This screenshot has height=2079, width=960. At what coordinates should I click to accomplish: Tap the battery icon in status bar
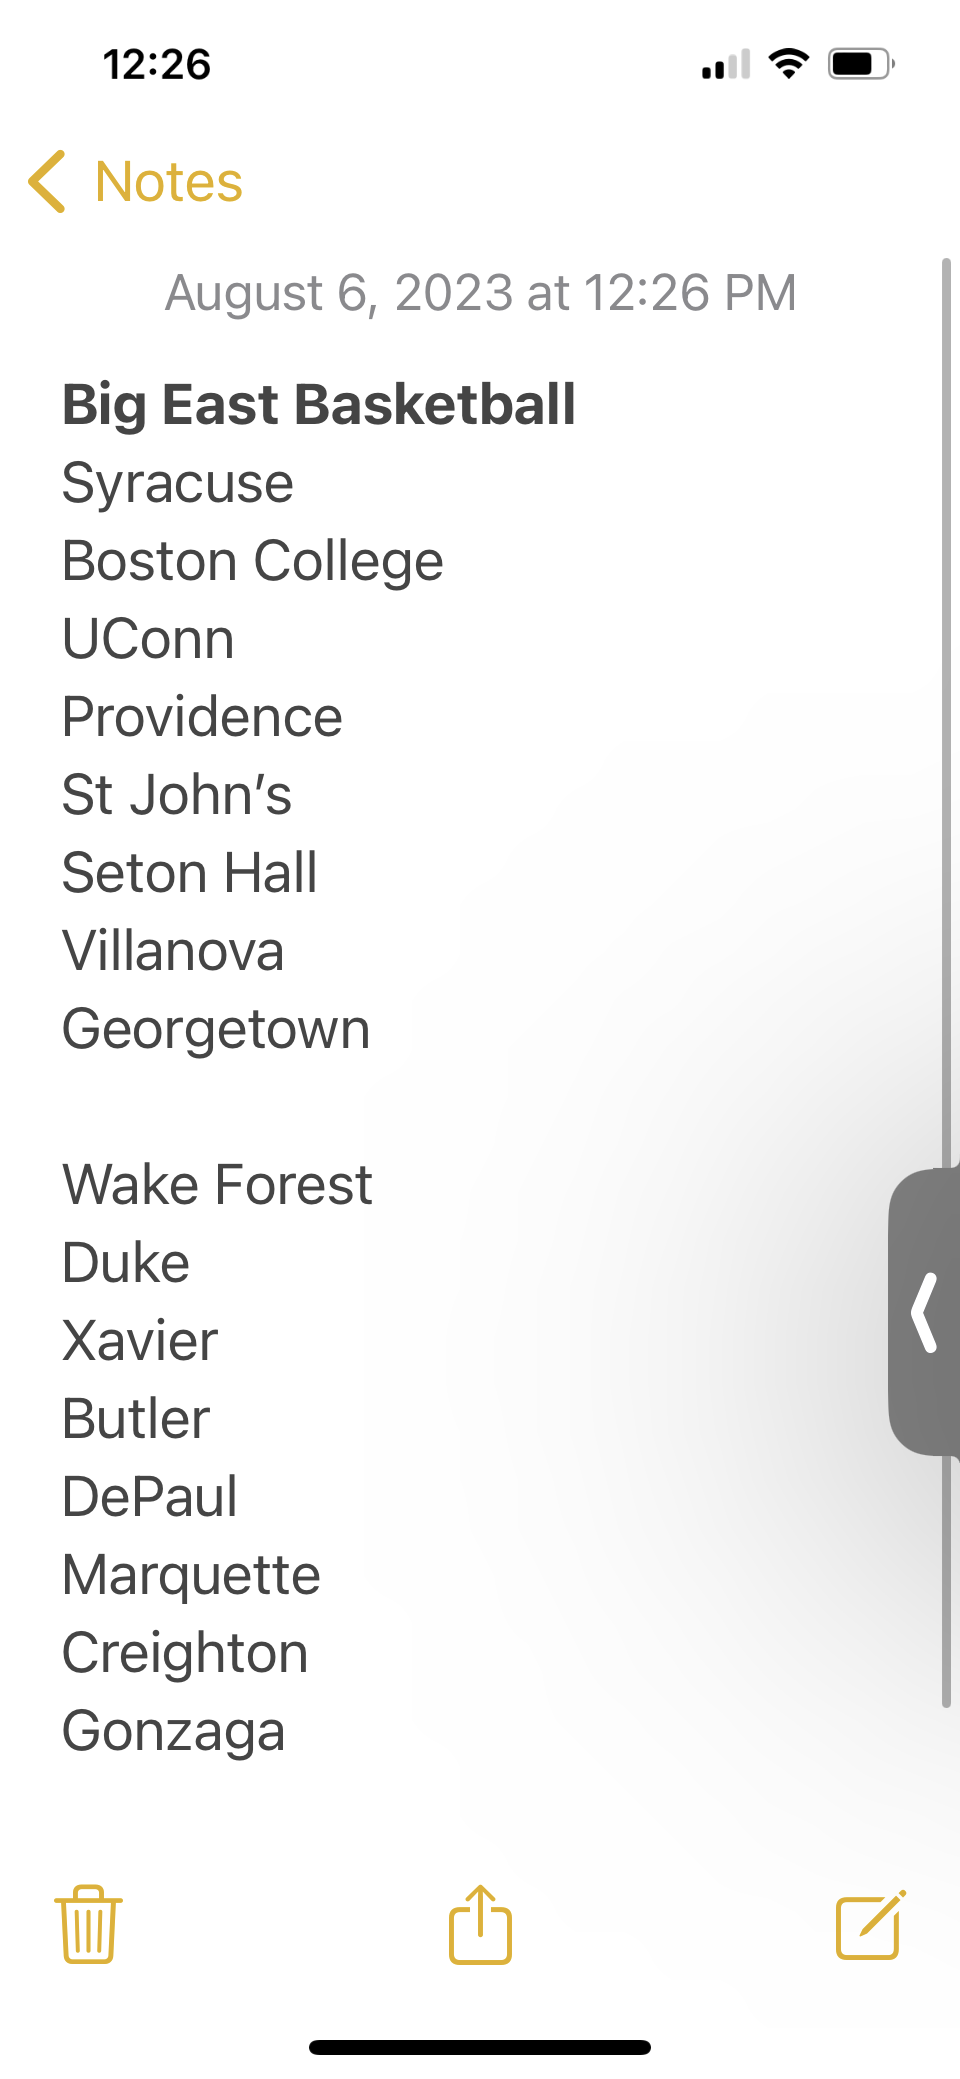[861, 65]
